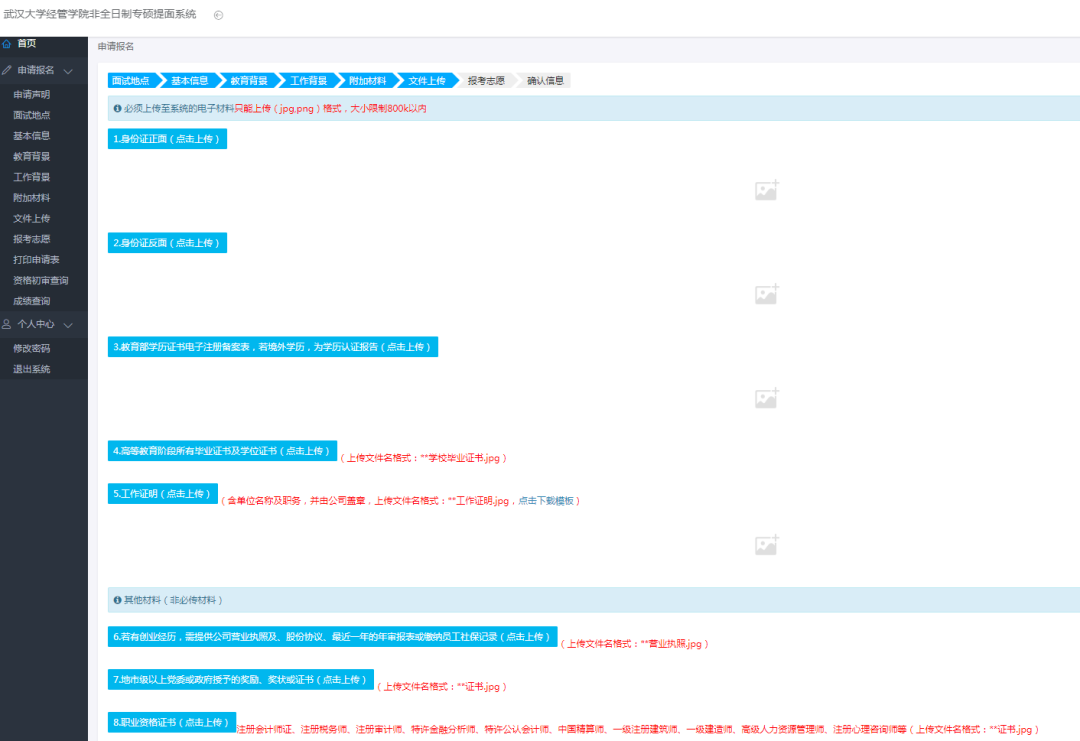Click image placeholder under 工作证明 section
Viewport: 1080px width, 741px height.
(766, 545)
